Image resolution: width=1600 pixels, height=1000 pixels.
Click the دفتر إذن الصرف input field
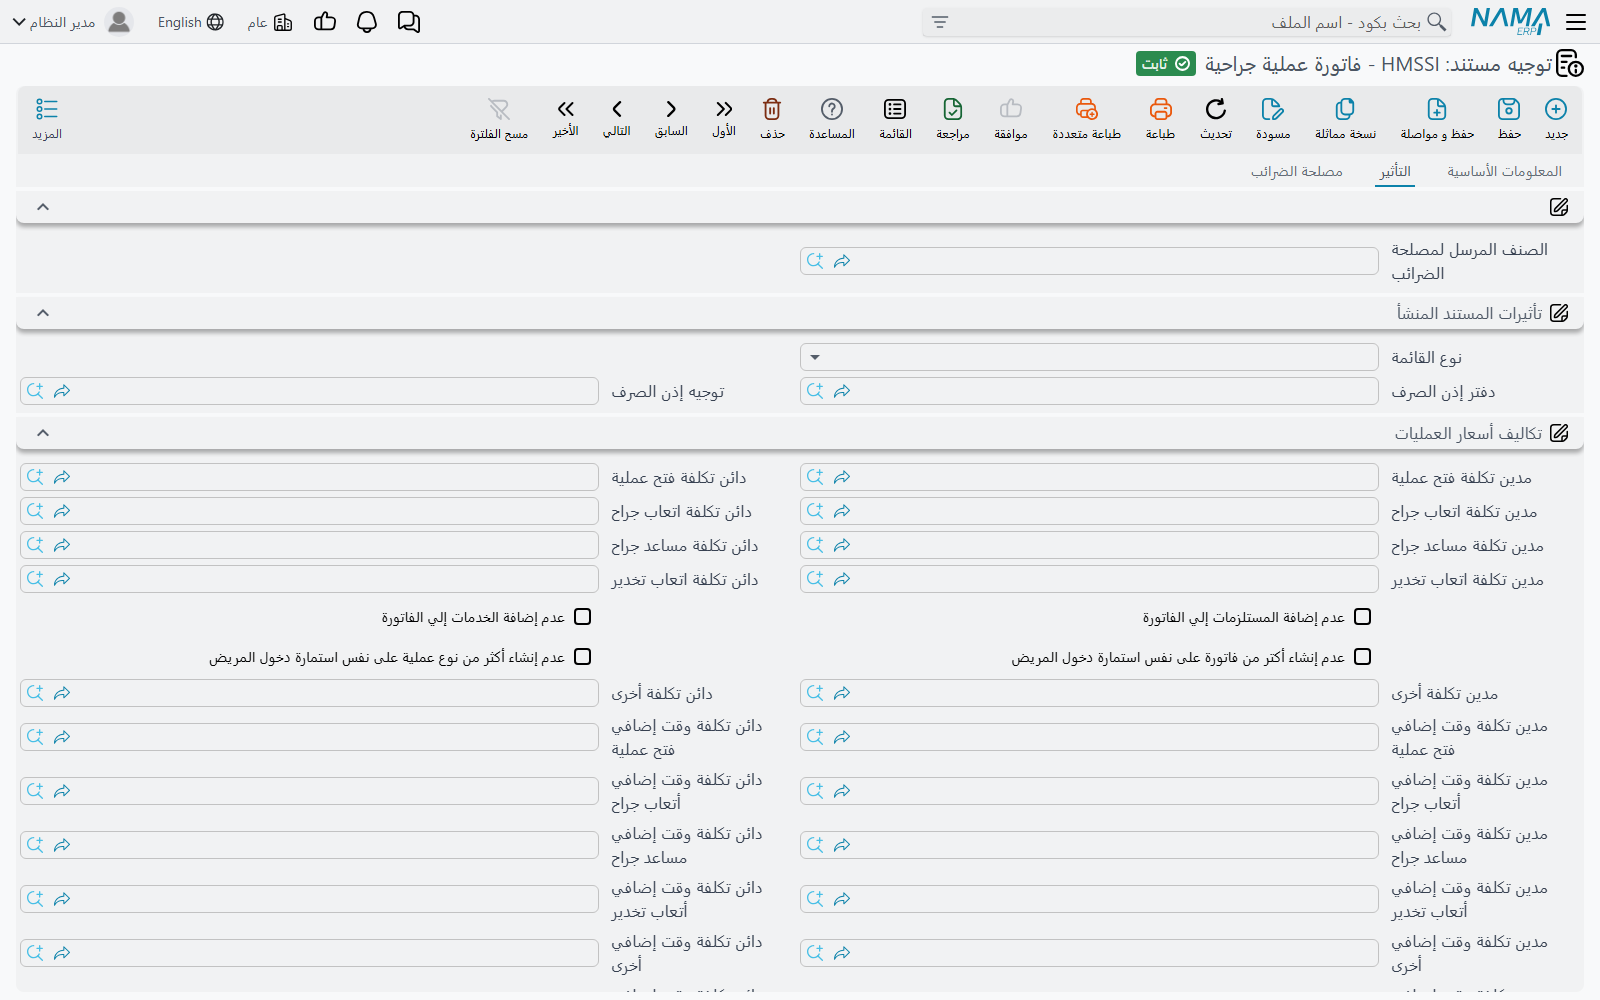click(1089, 391)
